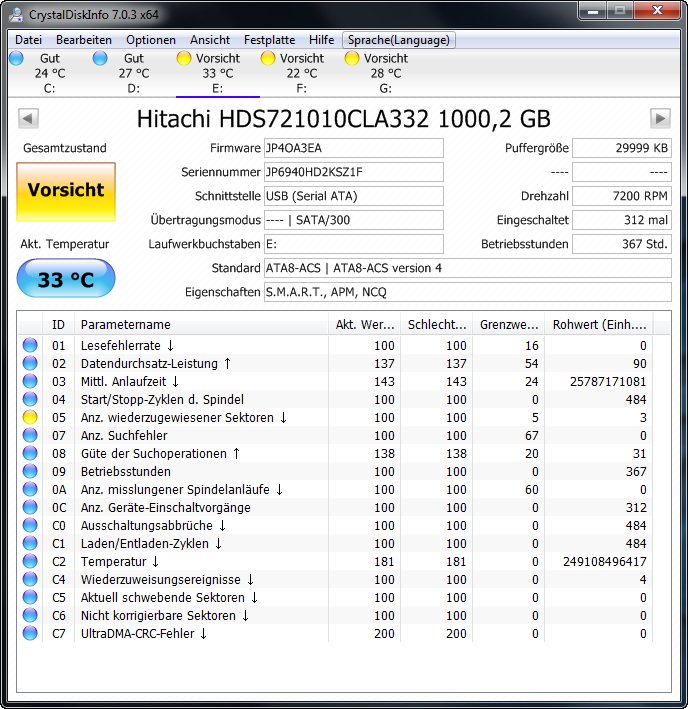688x709 pixels.
Task: Click the status icon for Anz. Suchfehler
Action: coord(30,435)
